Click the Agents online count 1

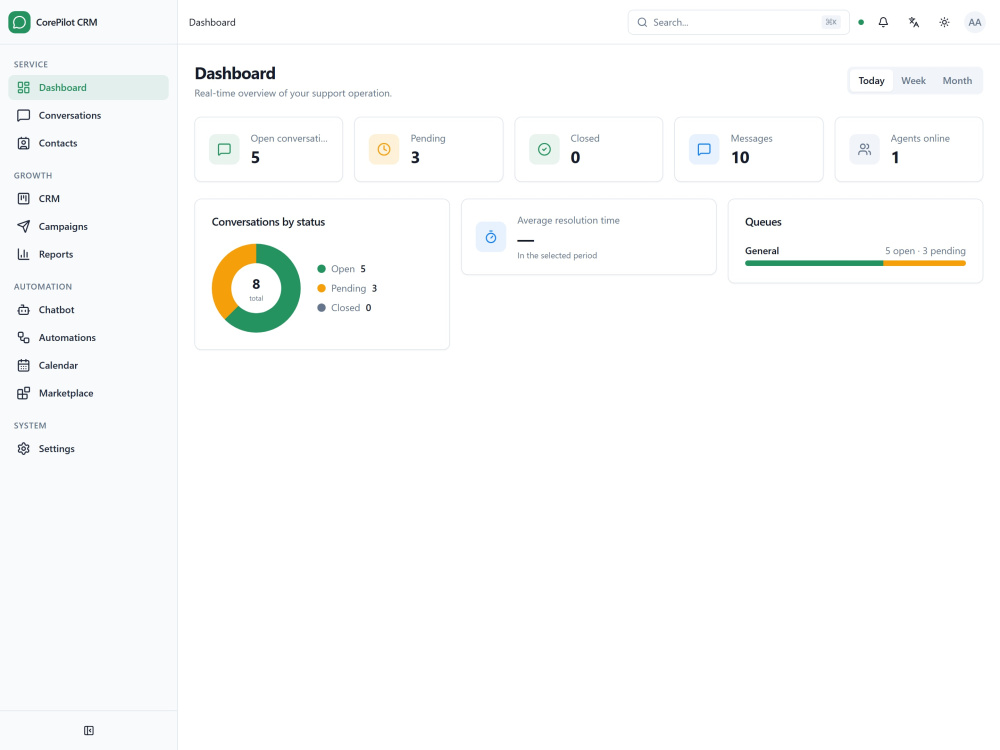point(895,158)
